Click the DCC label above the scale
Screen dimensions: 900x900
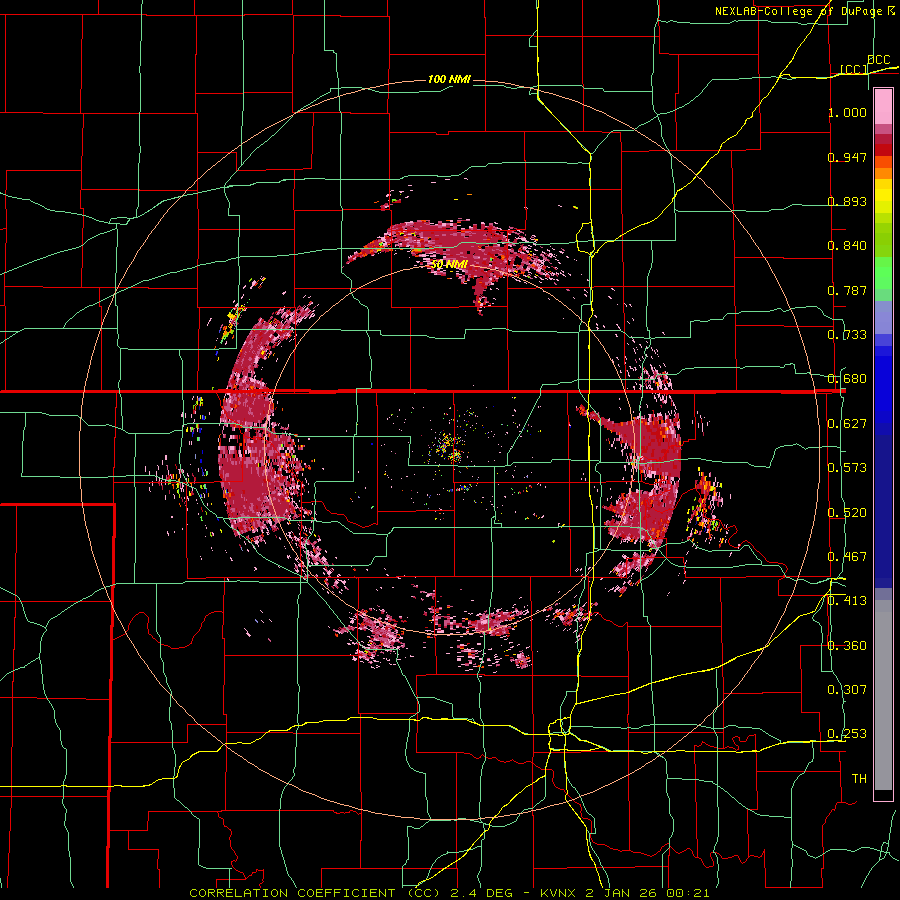pos(878,60)
